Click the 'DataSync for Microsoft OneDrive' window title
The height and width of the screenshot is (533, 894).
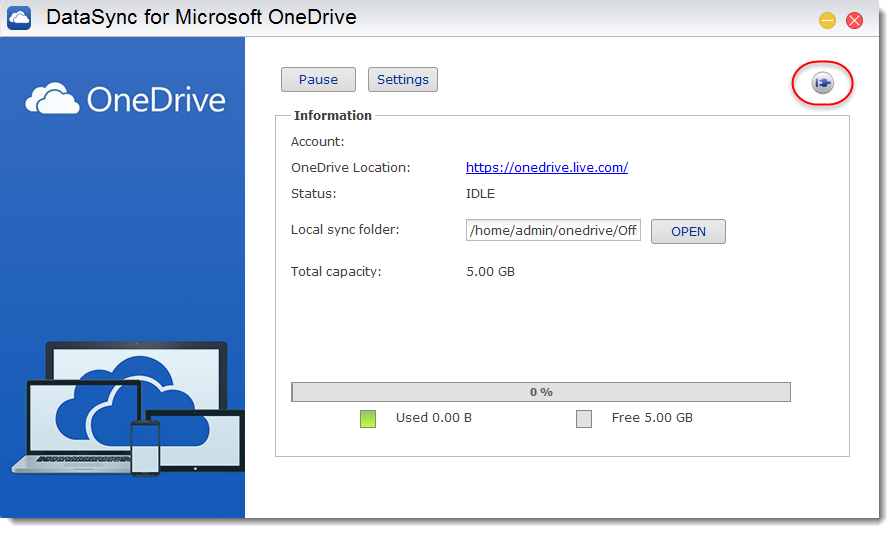(201, 17)
